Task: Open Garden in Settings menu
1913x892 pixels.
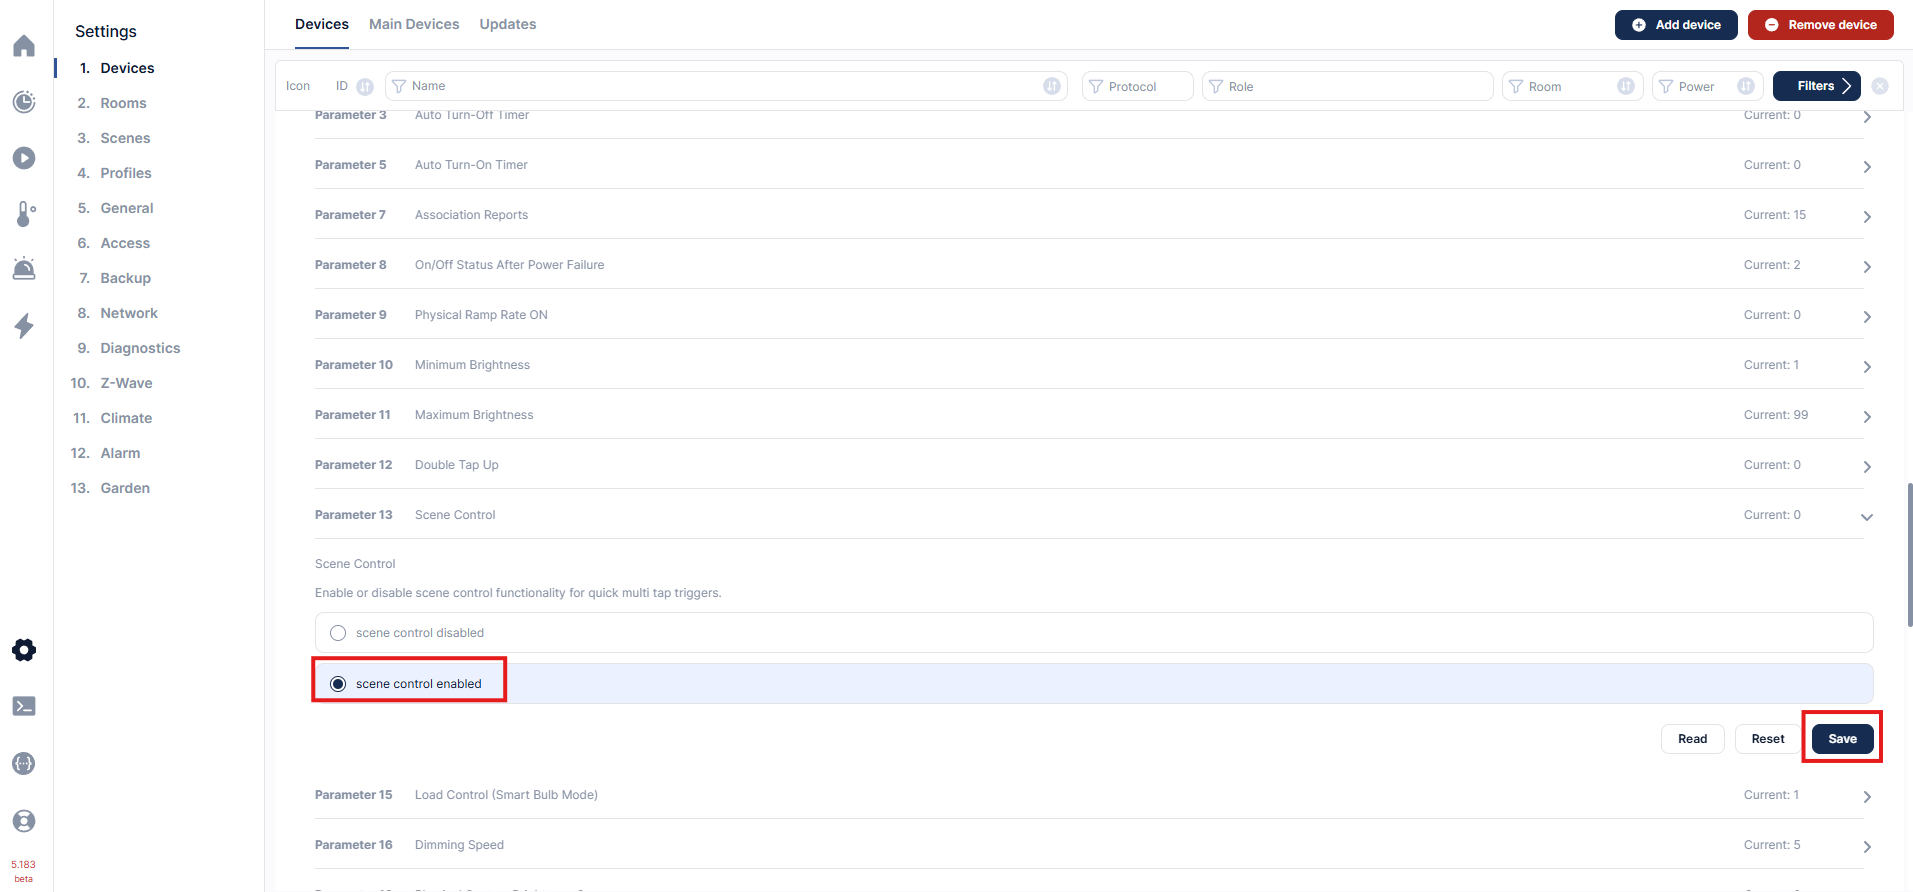Action: pyautogui.click(x=125, y=488)
